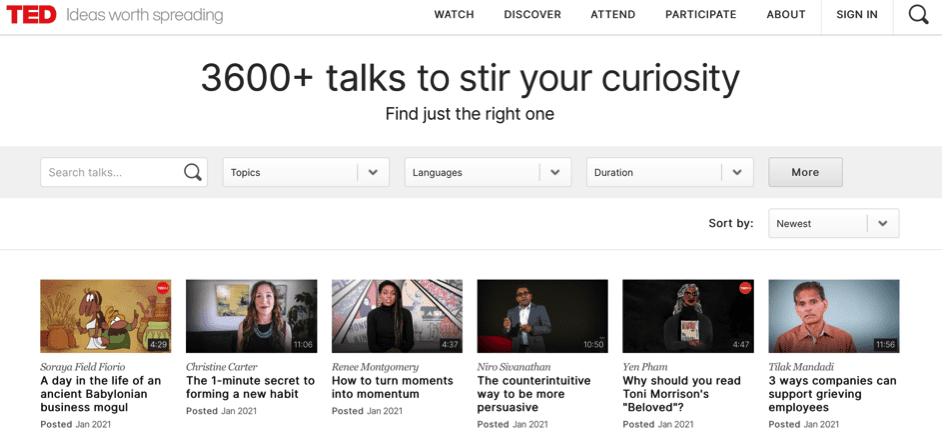Image resolution: width=943 pixels, height=440 pixels.
Task: Click the 4:37 duration badge
Action: 449,345
